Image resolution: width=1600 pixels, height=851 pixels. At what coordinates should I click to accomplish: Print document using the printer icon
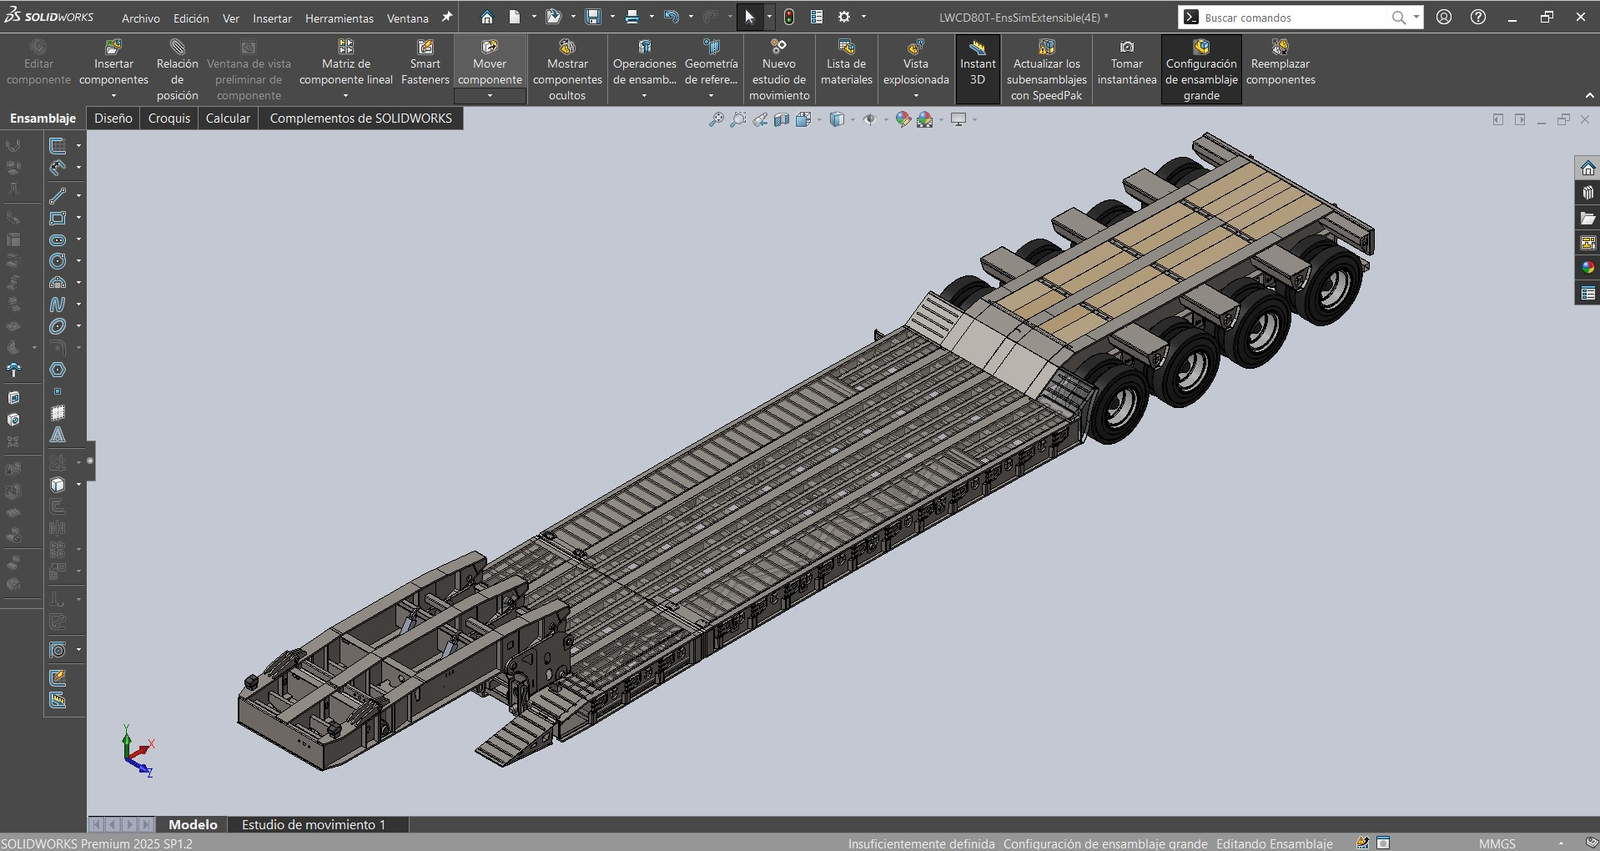click(x=632, y=17)
